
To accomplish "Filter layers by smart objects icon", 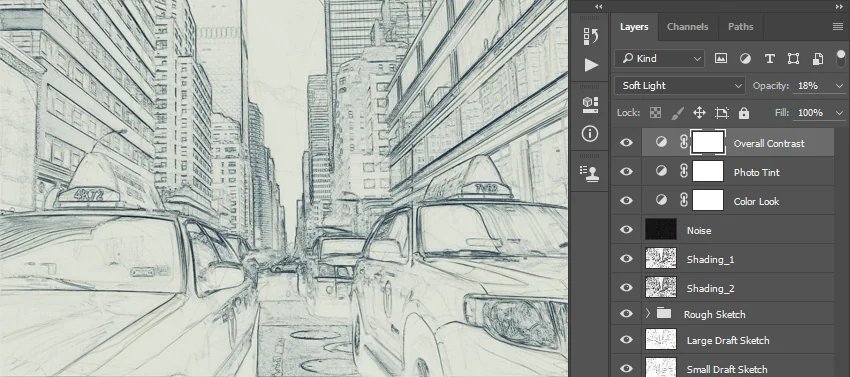I will point(818,59).
